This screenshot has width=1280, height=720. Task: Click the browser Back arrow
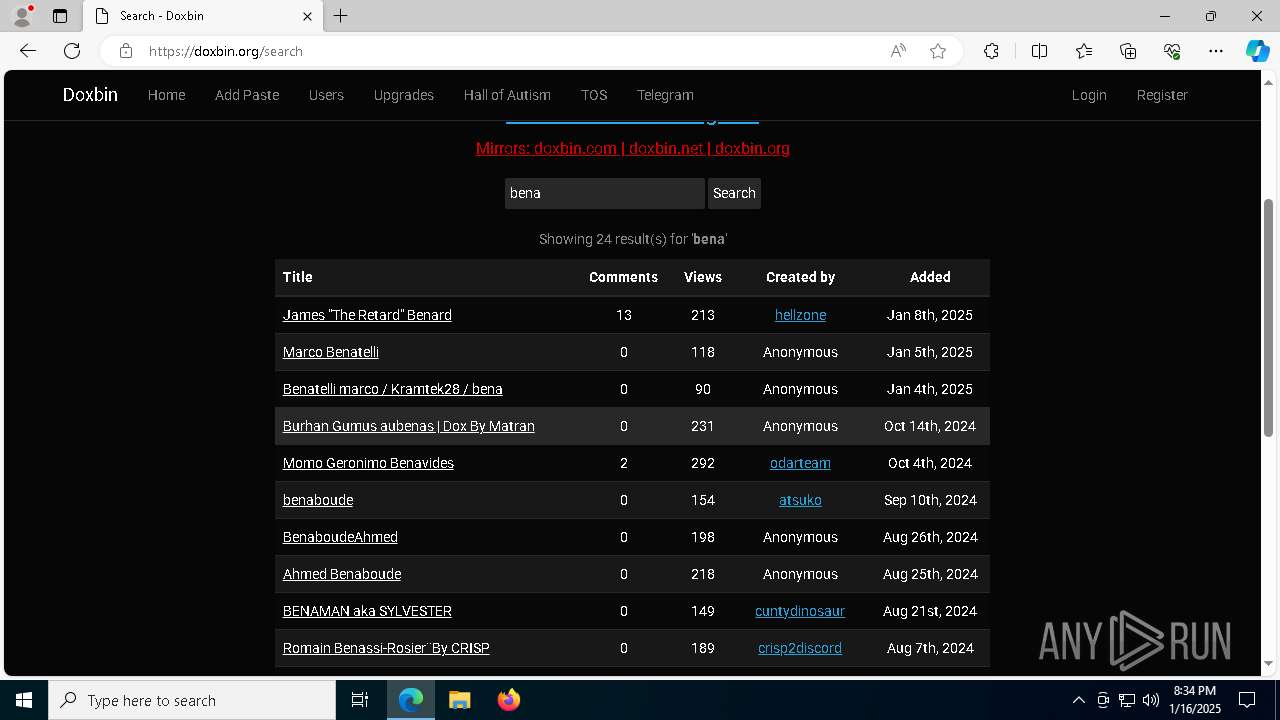coord(28,51)
